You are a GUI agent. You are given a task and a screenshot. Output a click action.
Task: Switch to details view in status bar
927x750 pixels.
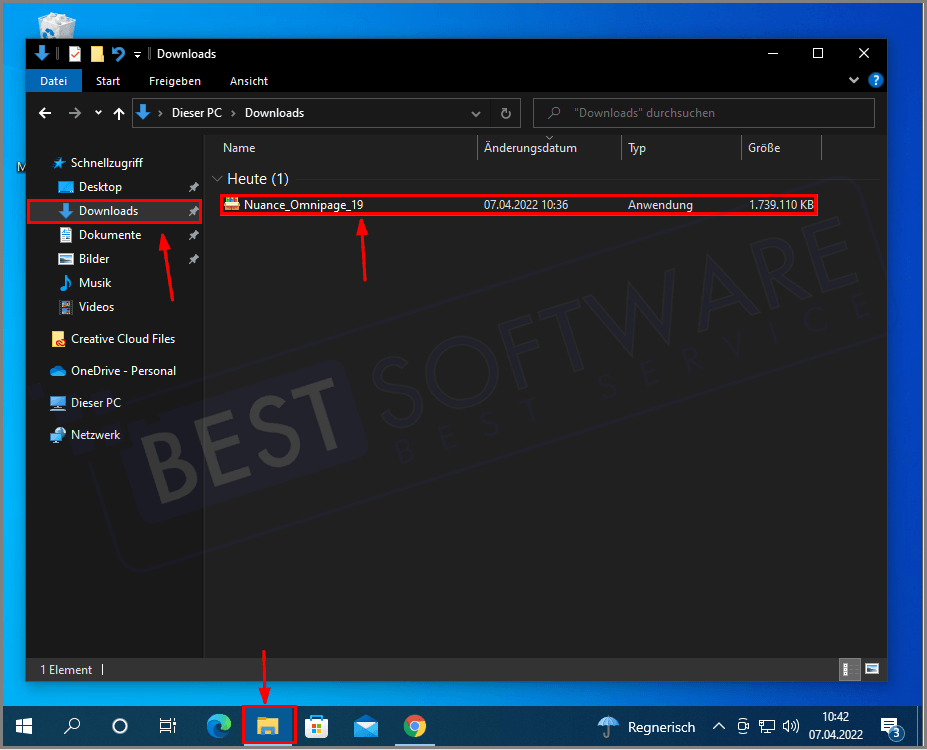pyautogui.click(x=849, y=669)
